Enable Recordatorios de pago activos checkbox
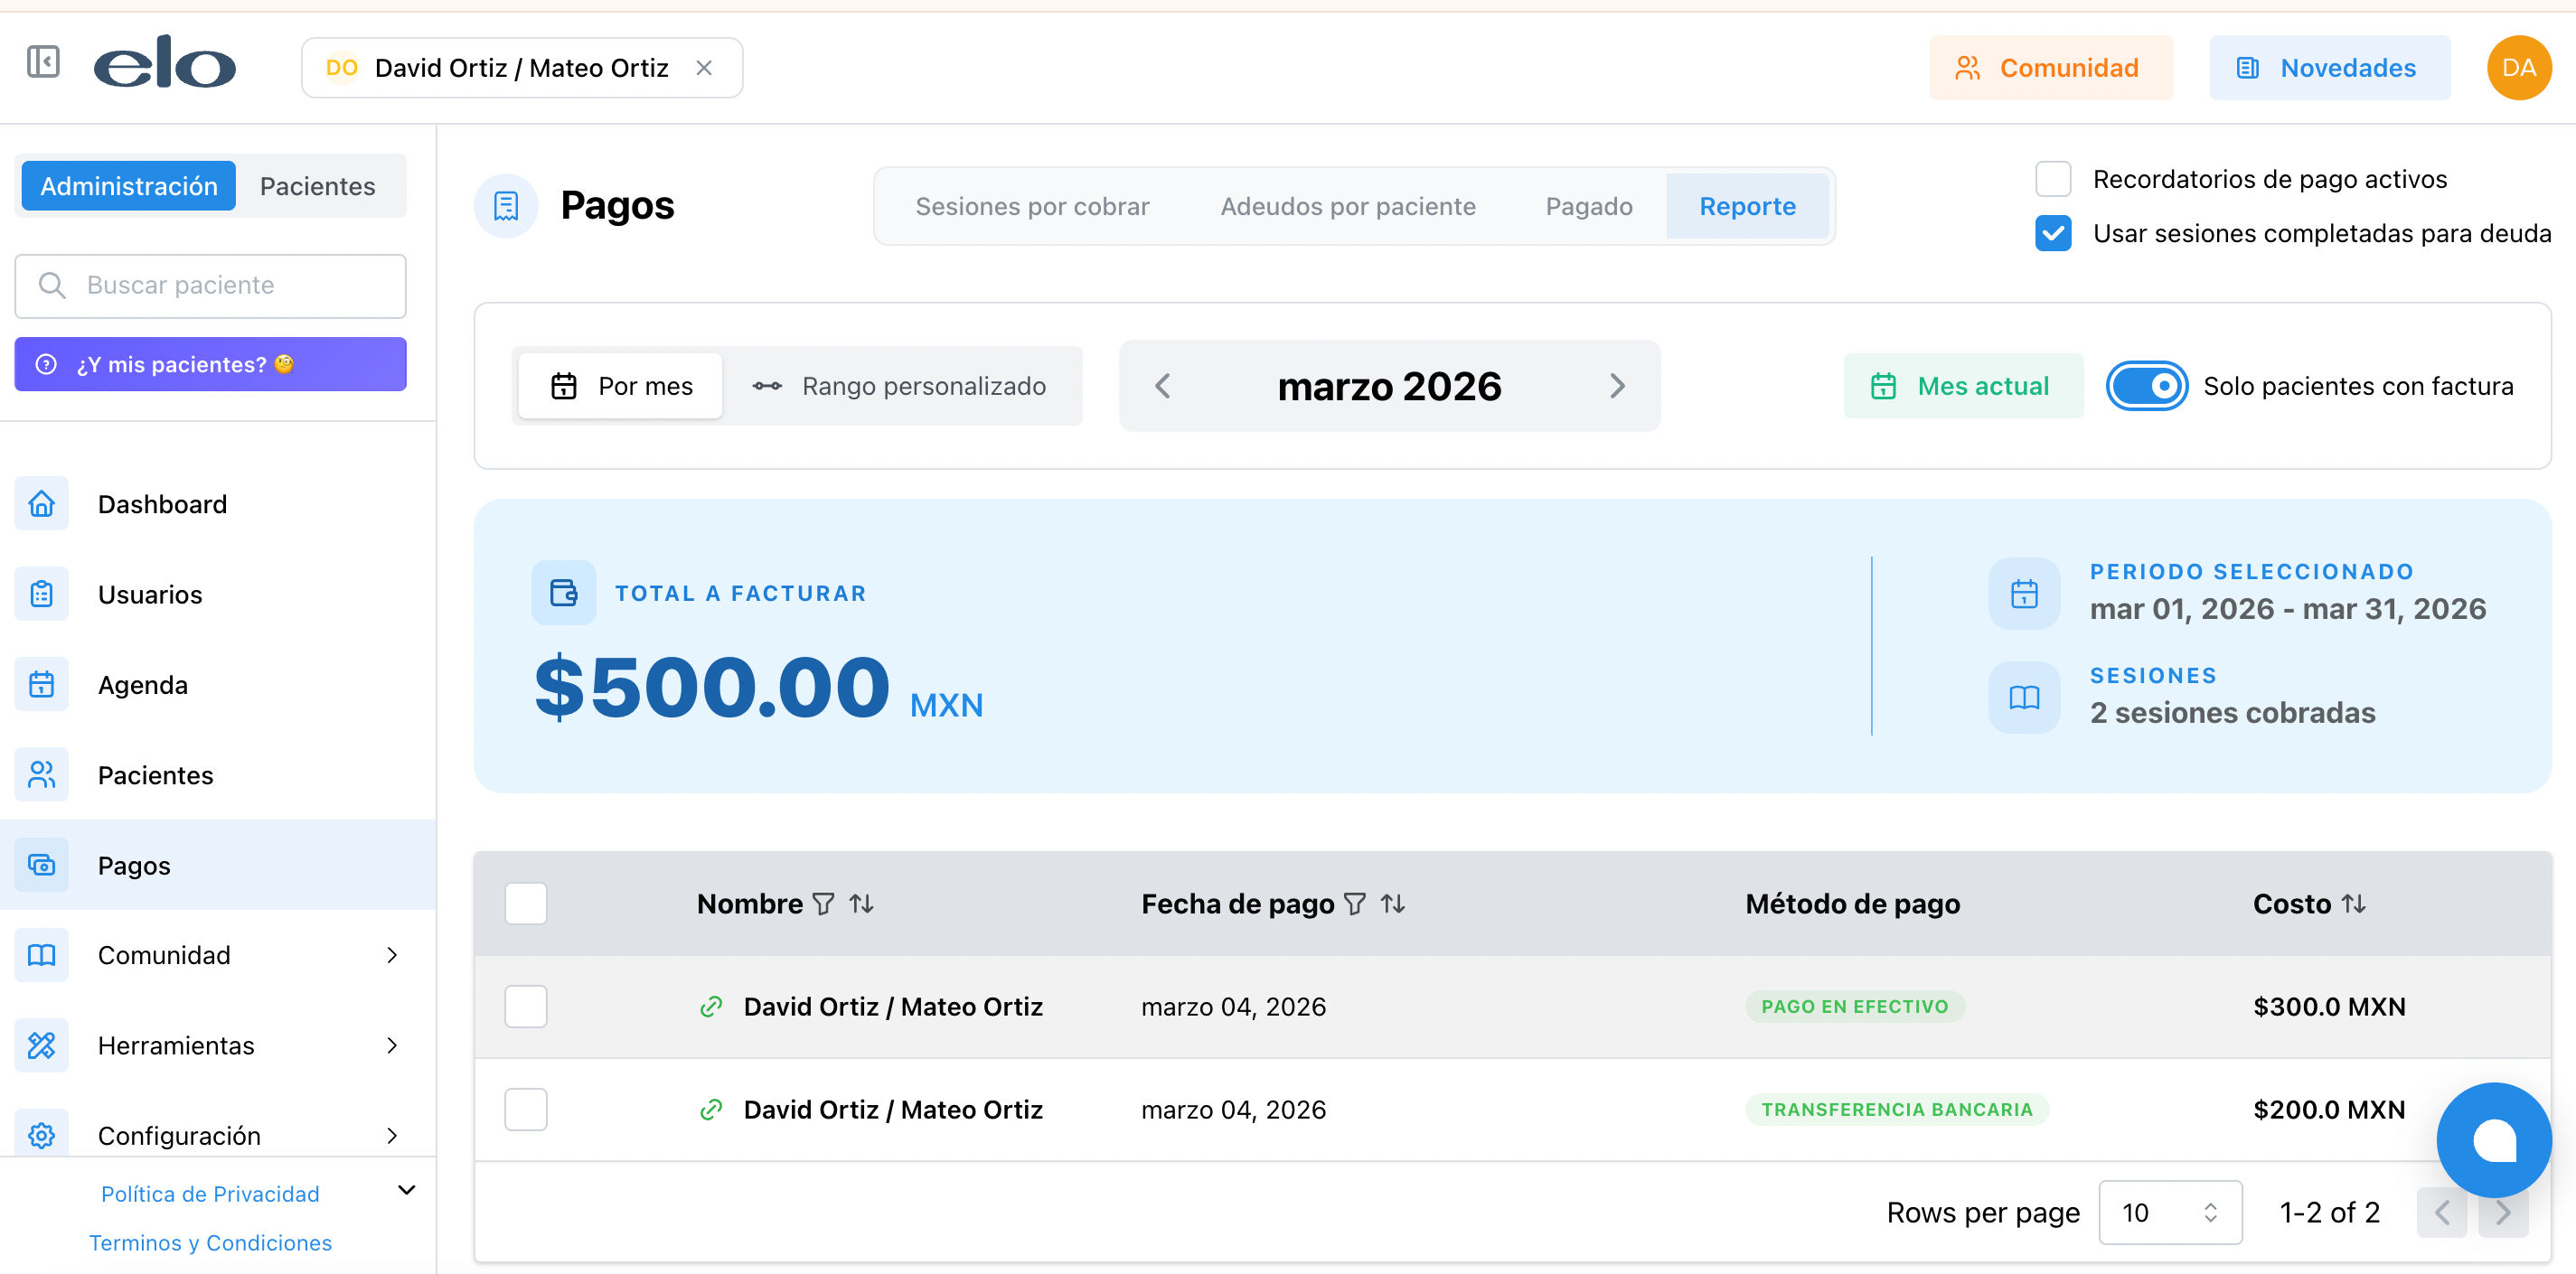Viewport: 2576px width, 1274px height. [x=2053, y=179]
